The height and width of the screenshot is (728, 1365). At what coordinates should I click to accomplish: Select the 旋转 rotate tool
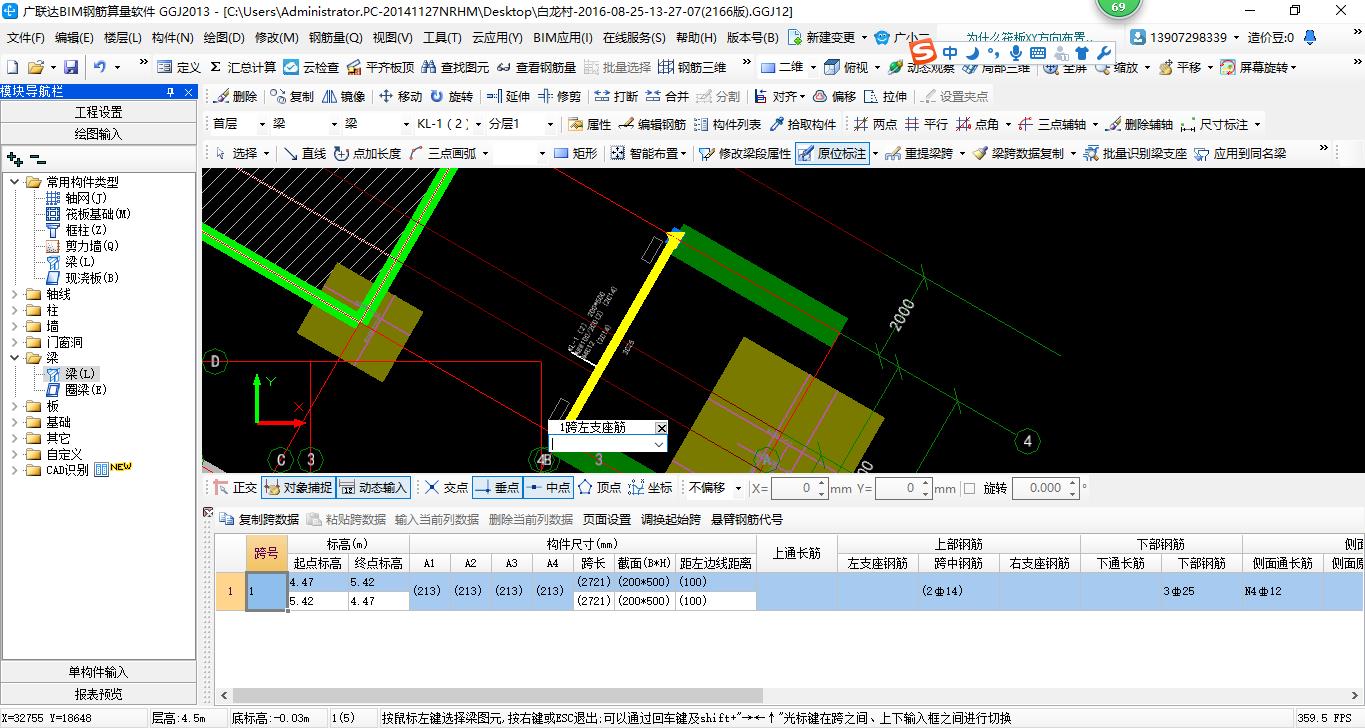click(x=452, y=97)
